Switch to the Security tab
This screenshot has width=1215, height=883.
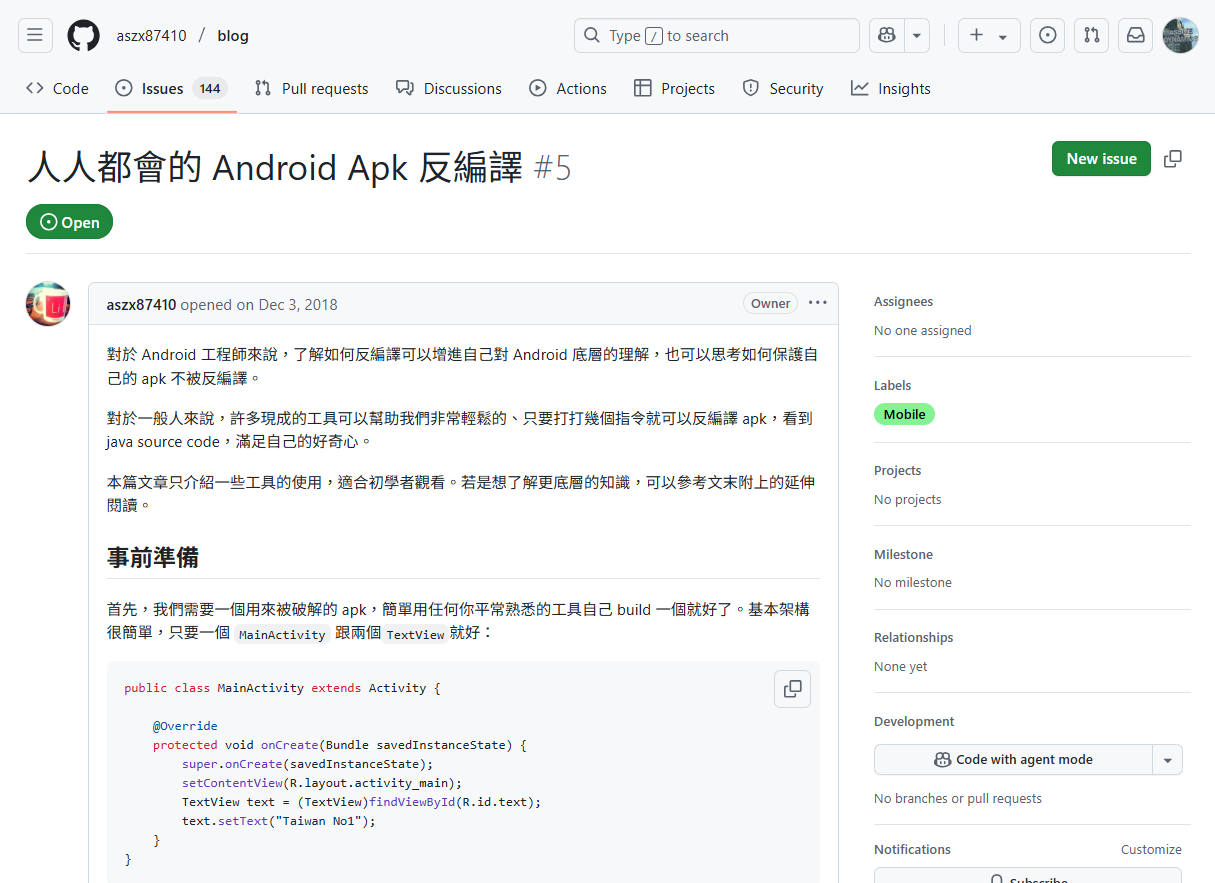(783, 88)
